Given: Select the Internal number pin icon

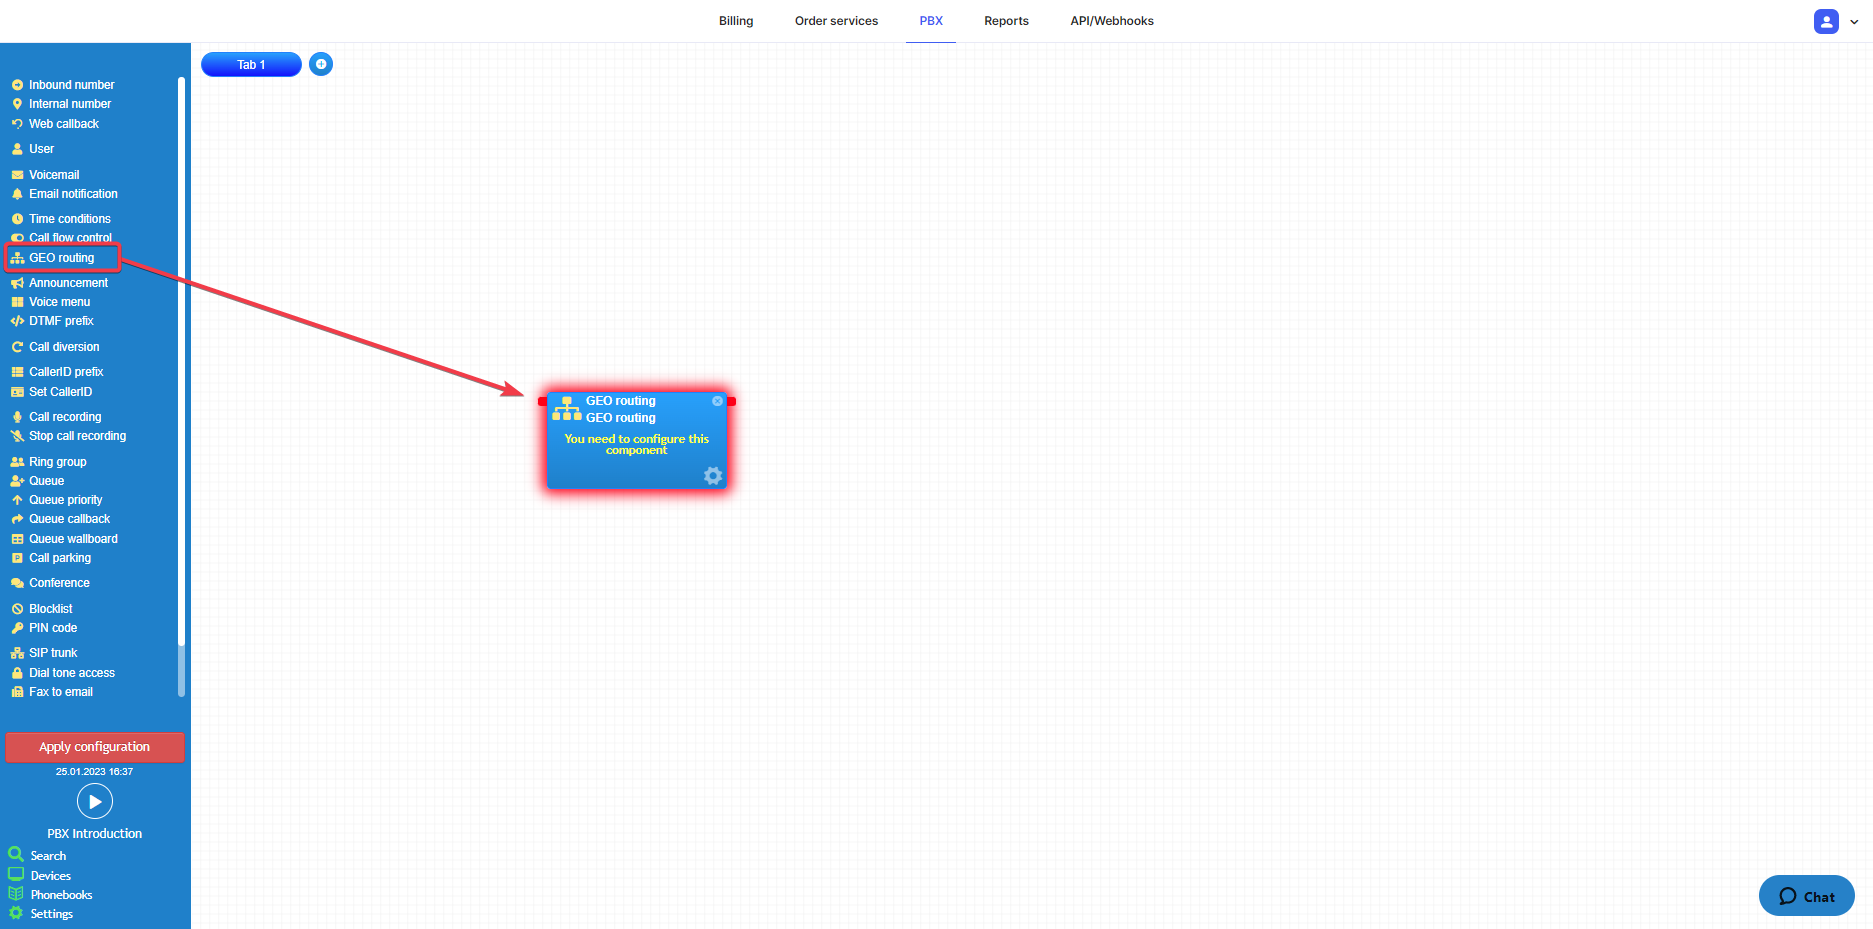Looking at the screenshot, I should pos(17,104).
